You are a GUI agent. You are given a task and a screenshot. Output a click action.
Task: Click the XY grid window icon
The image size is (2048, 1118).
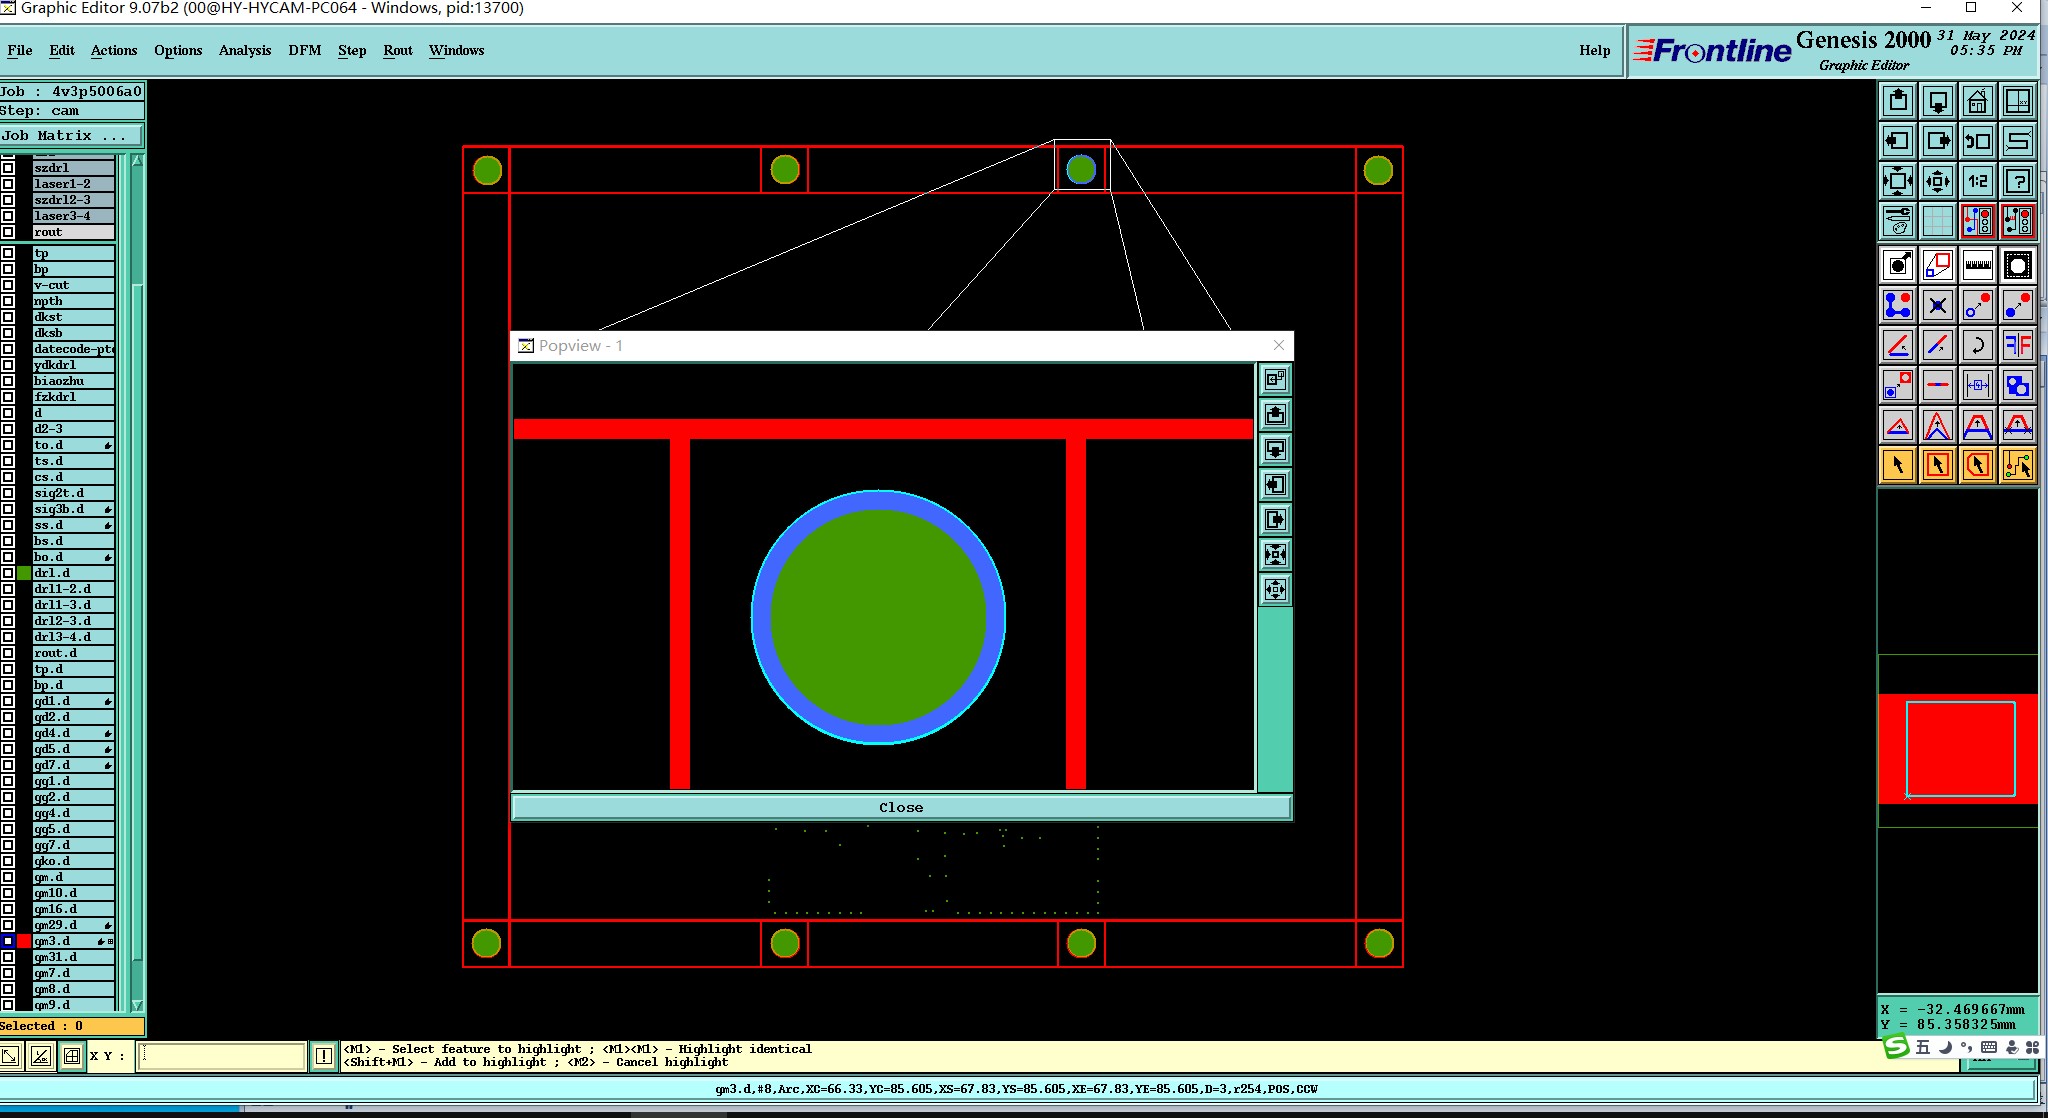coord(2018,101)
